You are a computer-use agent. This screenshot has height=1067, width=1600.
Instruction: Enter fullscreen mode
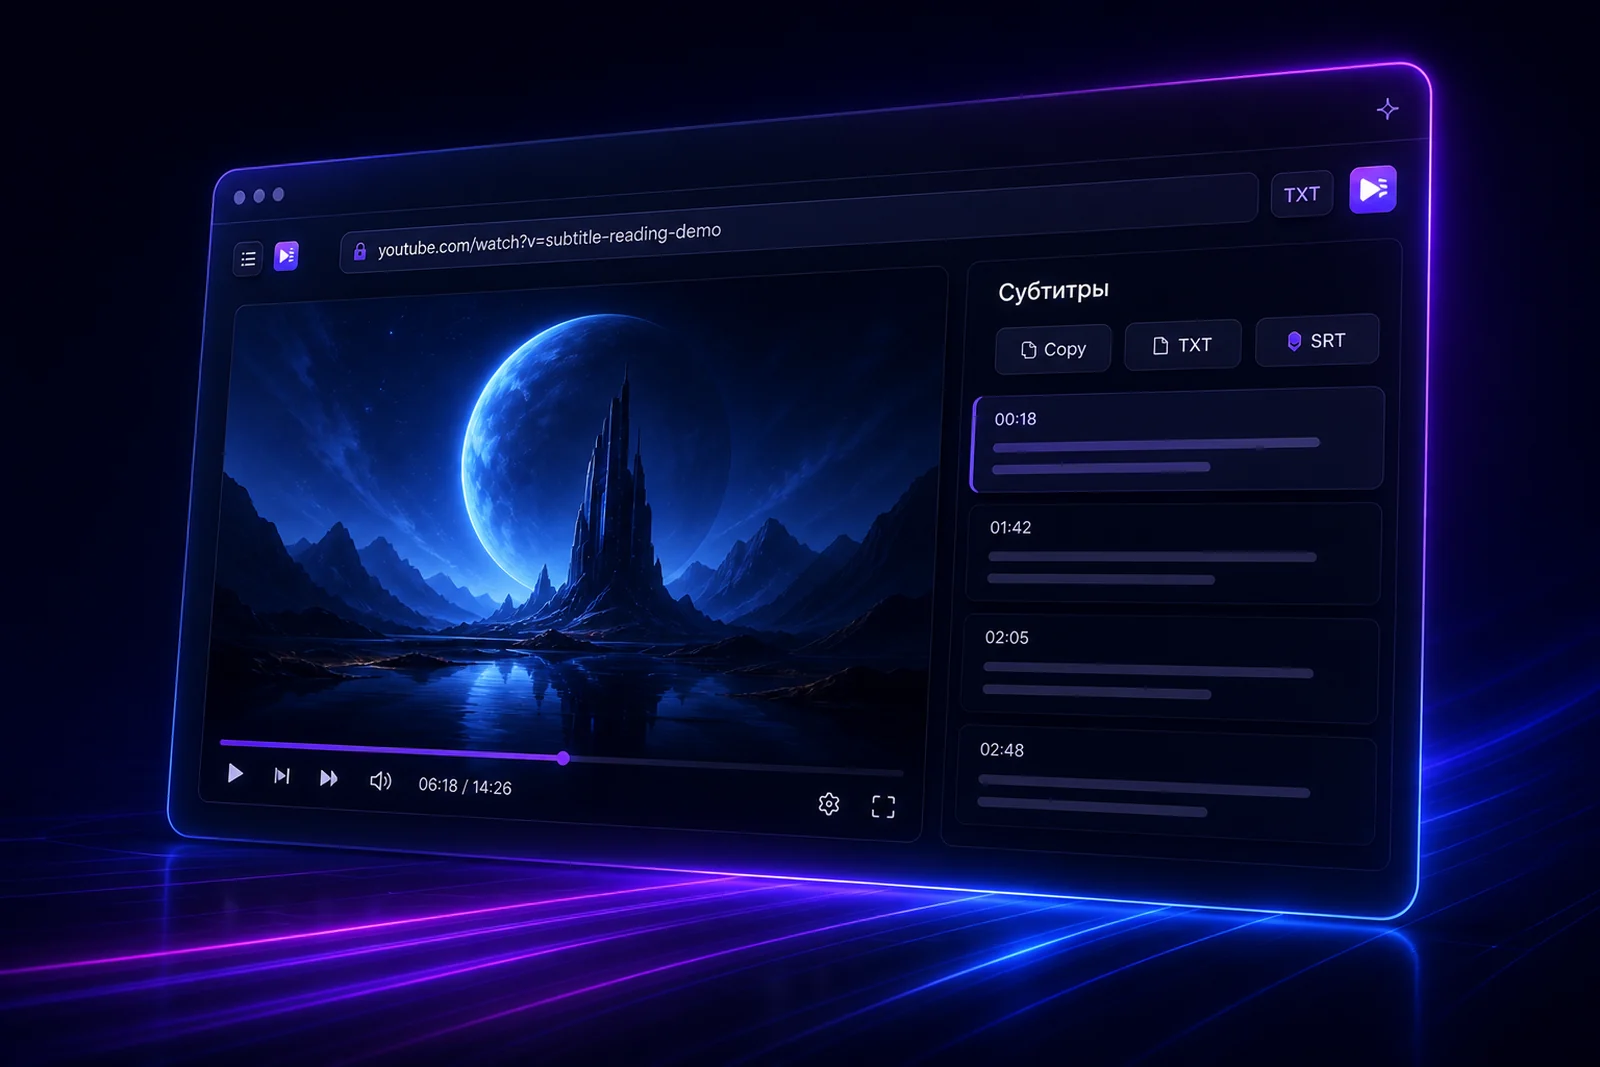[883, 807]
